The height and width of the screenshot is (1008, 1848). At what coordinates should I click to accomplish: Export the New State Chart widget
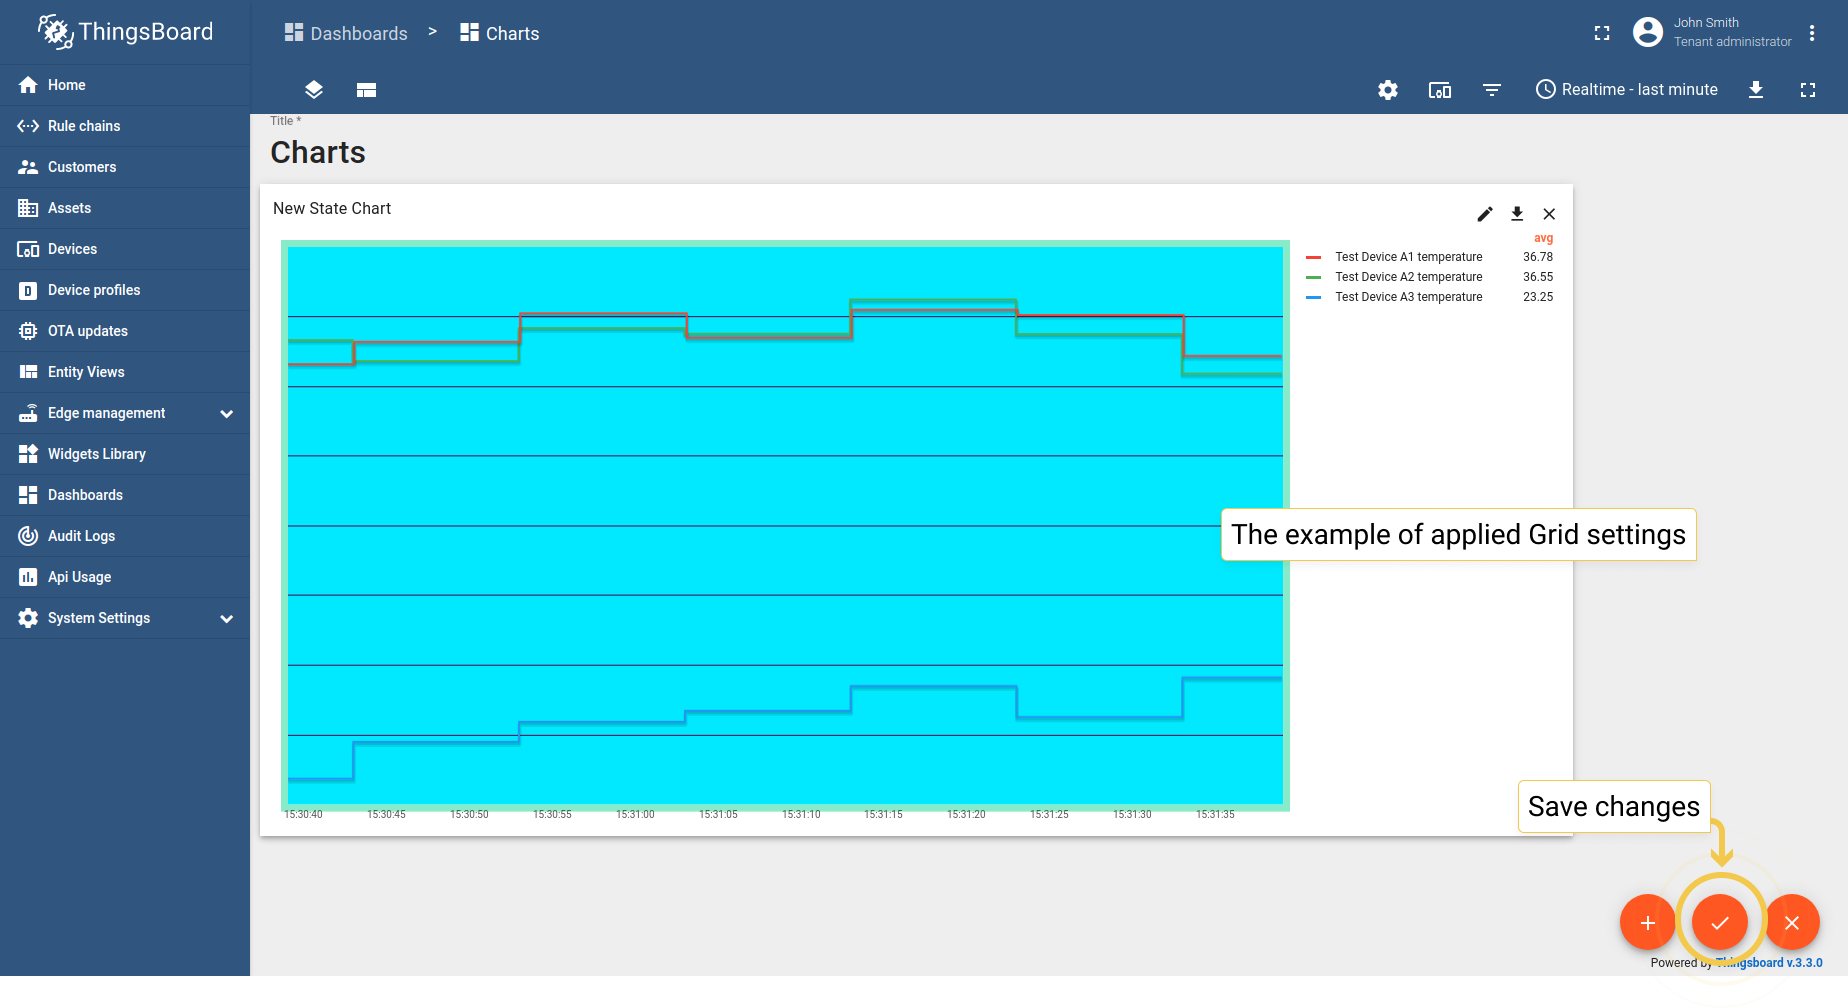(1517, 214)
